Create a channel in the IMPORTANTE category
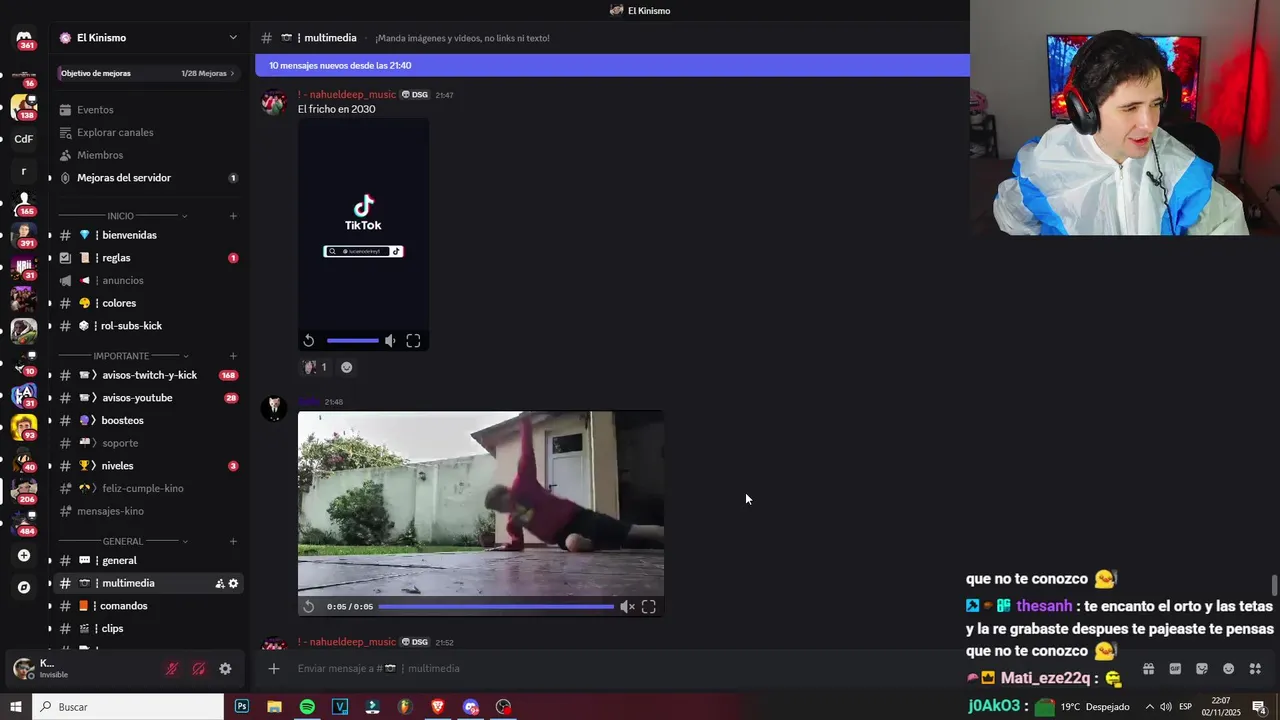Viewport: 1280px width, 720px height. pyautogui.click(x=233, y=356)
